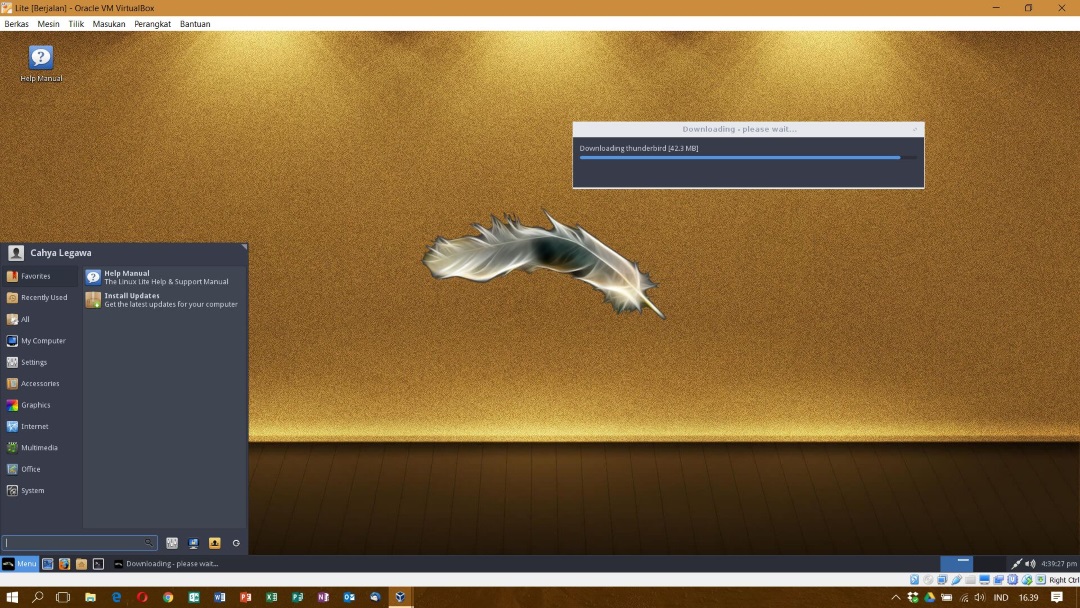Viewport: 1080px width, 608px height.
Task: Open the home folder panel launcher
Action: 81,564
